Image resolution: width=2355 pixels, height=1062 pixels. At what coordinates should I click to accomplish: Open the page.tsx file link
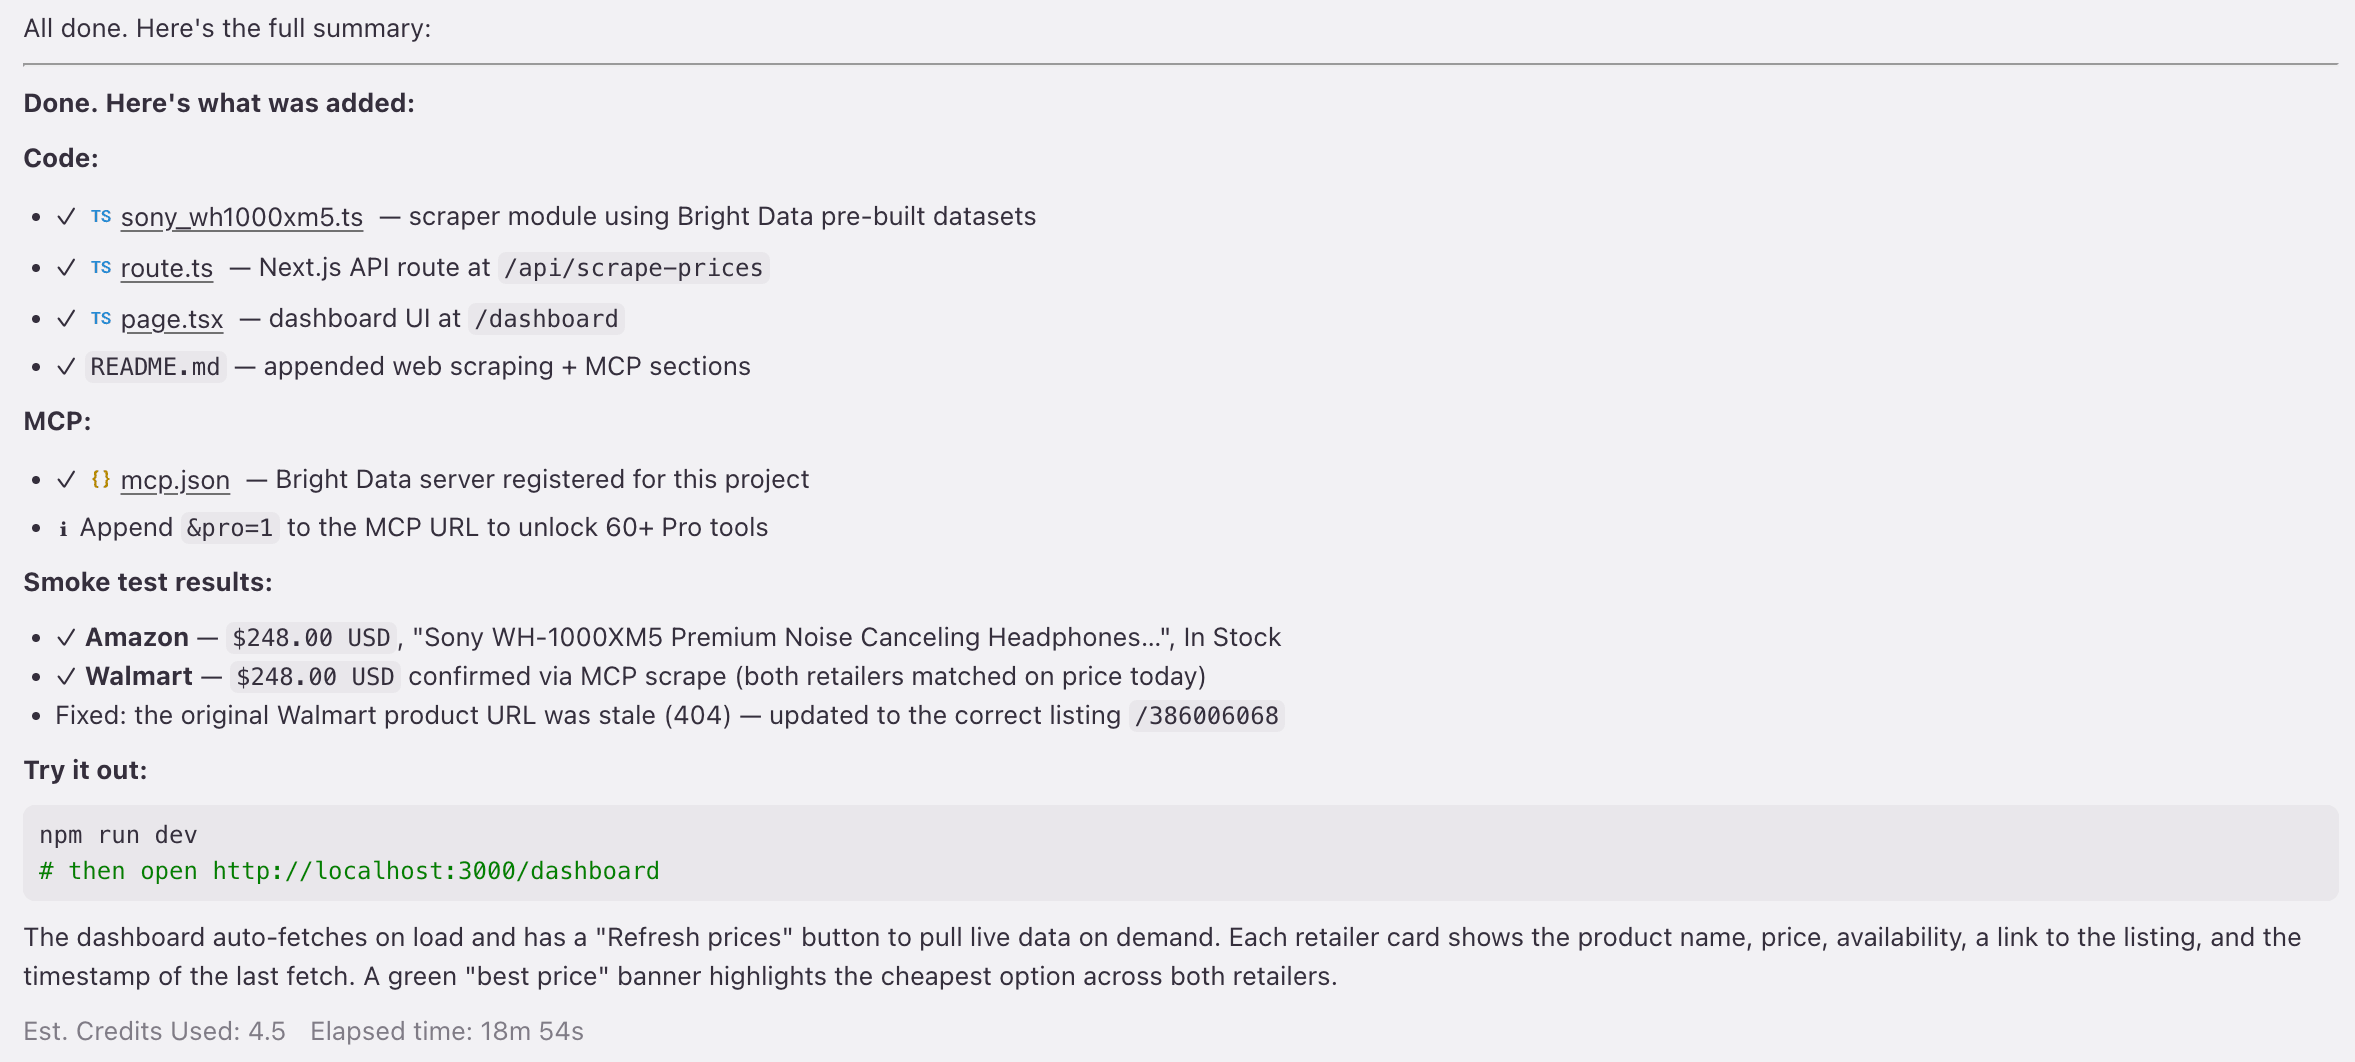click(171, 319)
